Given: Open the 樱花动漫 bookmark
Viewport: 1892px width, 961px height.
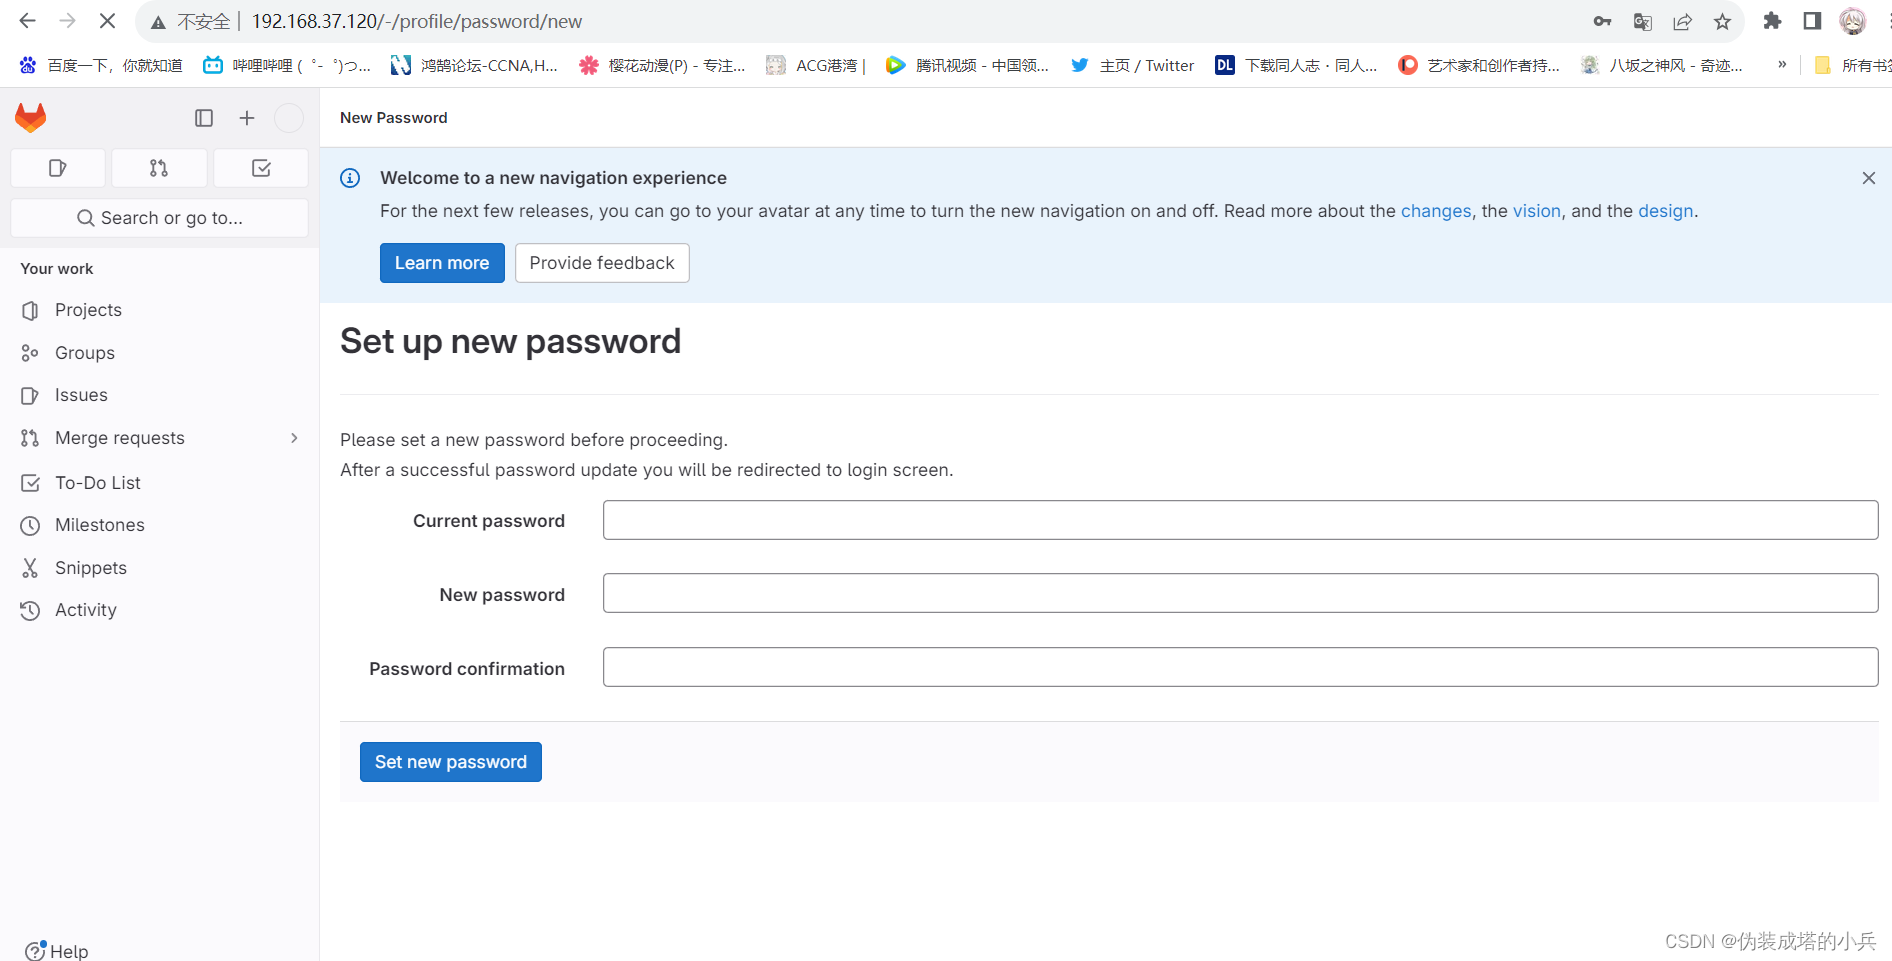Looking at the screenshot, I should tap(663, 65).
